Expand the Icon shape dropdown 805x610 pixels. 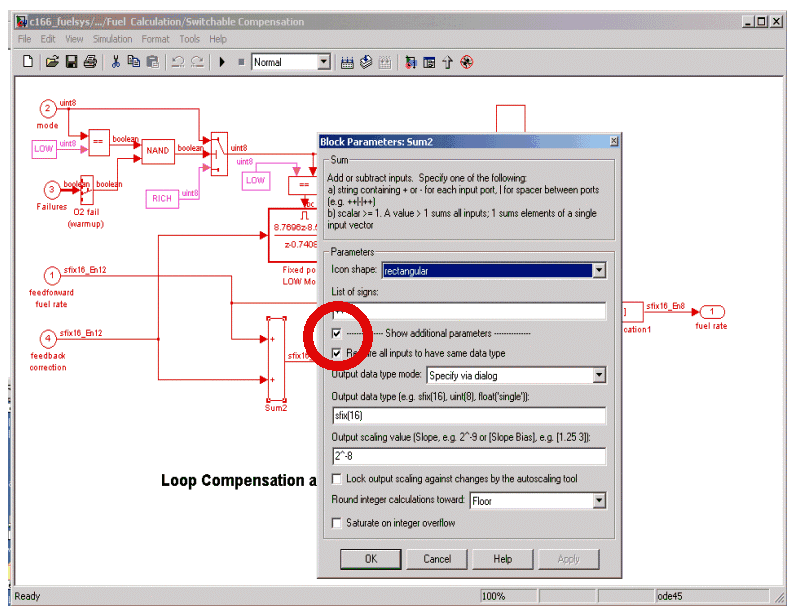598,270
